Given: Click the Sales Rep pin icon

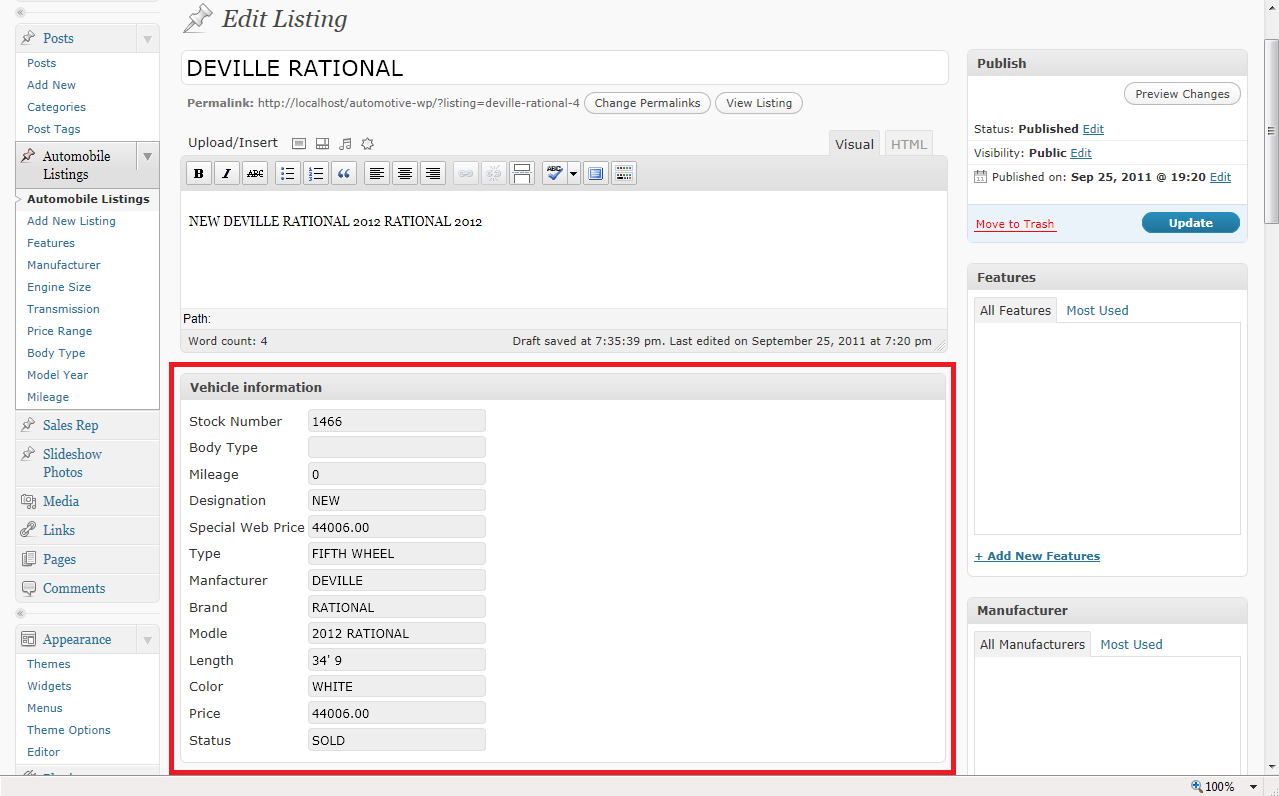Looking at the screenshot, I should click(29, 425).
